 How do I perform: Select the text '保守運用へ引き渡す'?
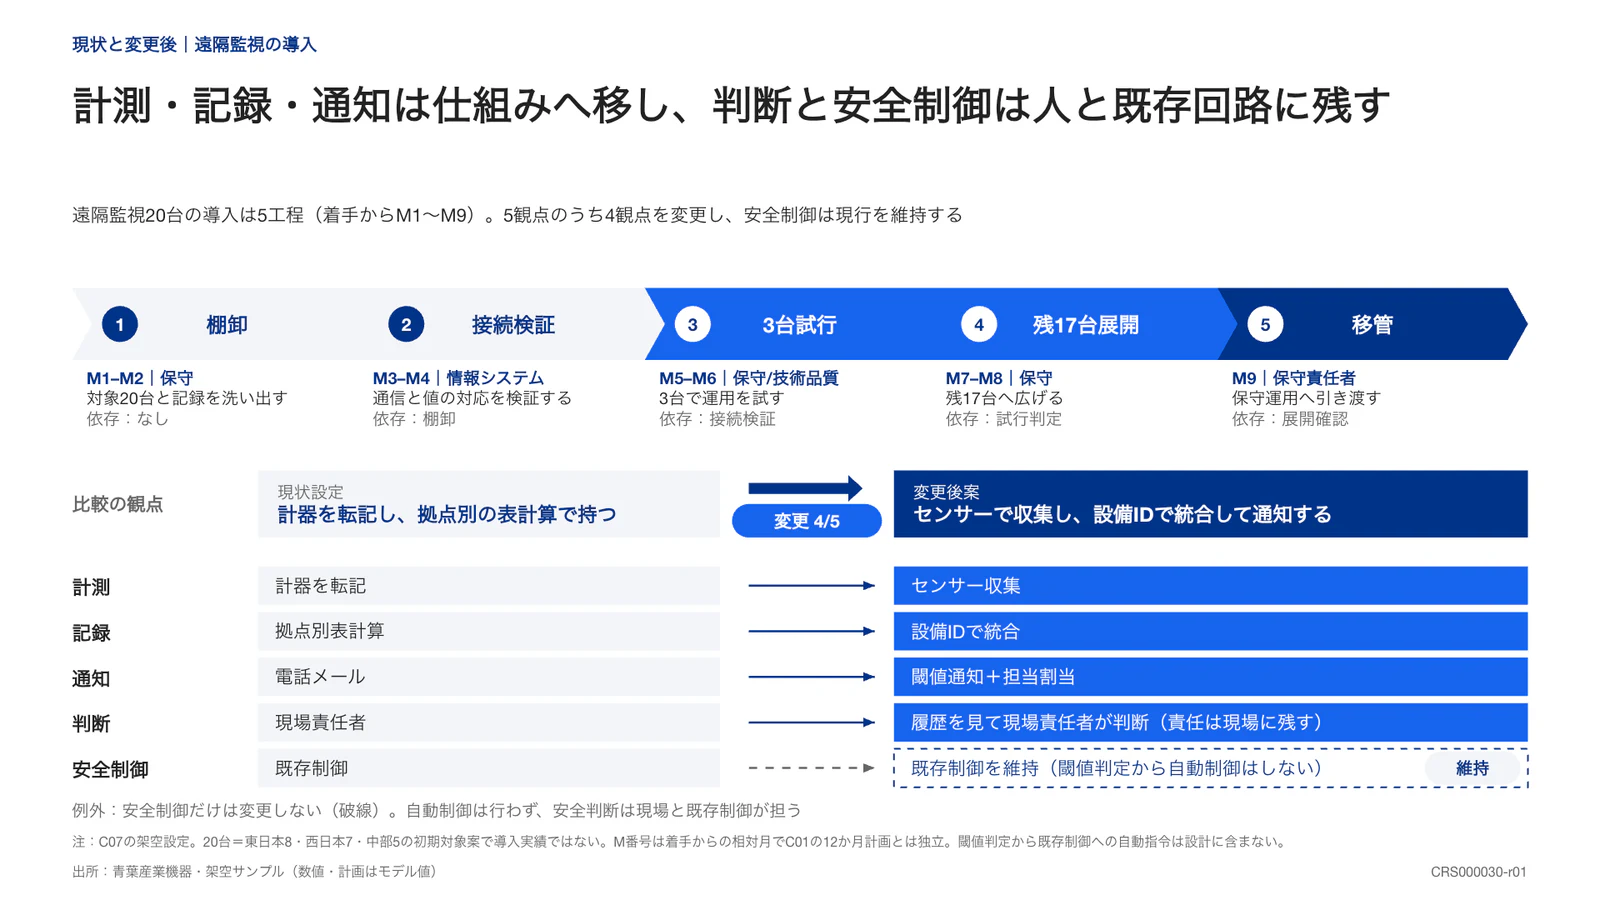pyautogui.click(x=1306, y=398)
